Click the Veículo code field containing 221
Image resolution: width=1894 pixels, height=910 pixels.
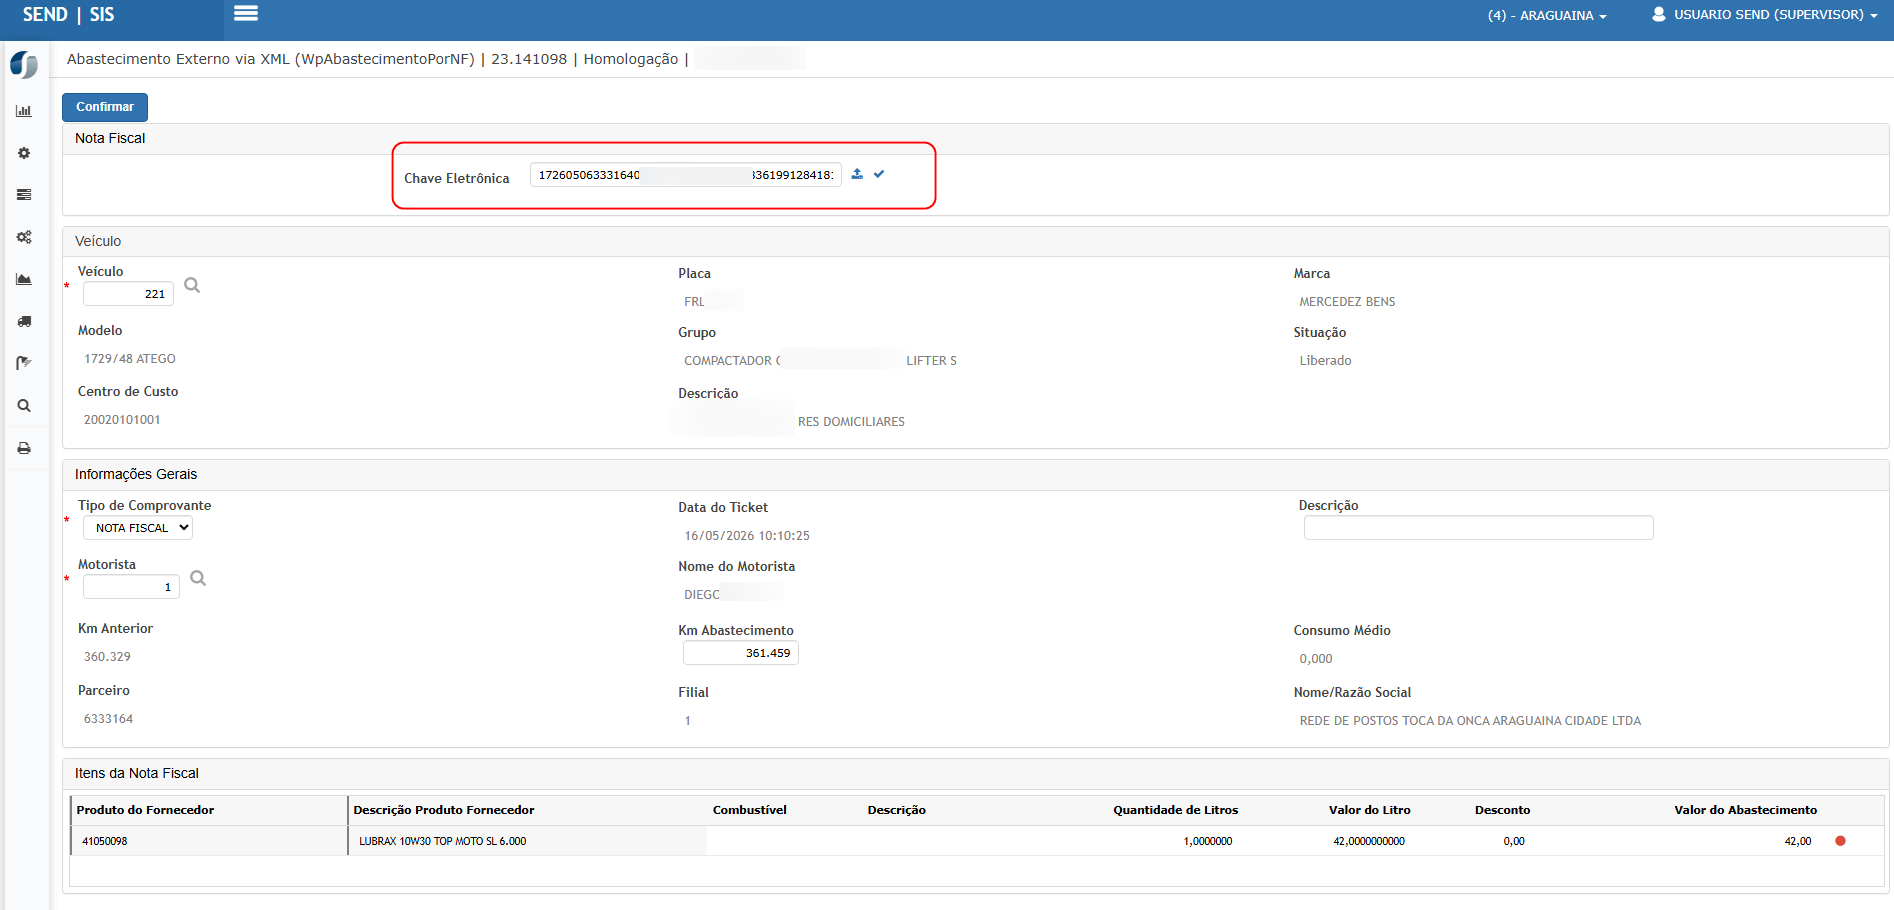pos(128,294)
